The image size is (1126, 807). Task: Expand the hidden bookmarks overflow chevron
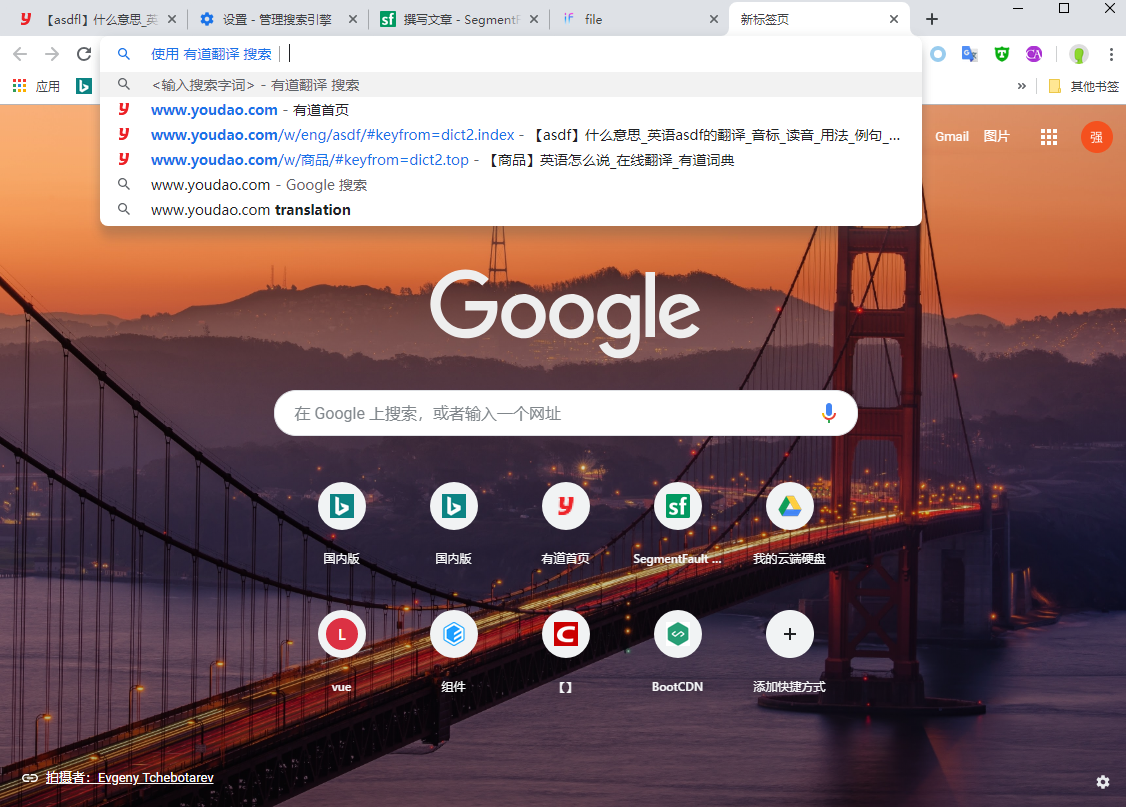1021,86
